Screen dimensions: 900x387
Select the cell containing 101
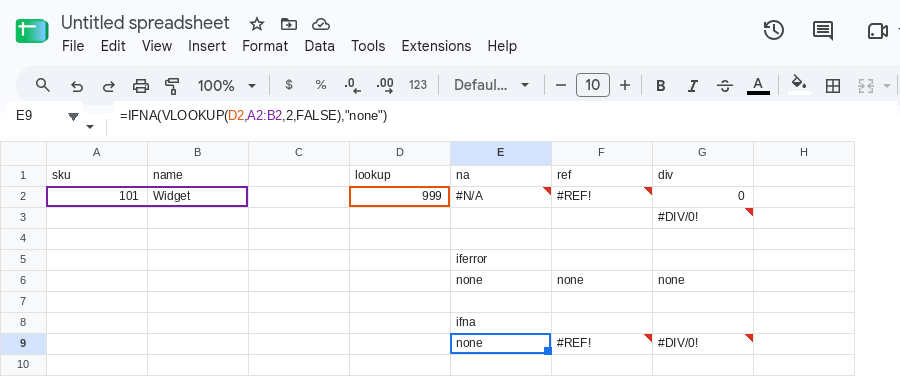pos(97,196)
